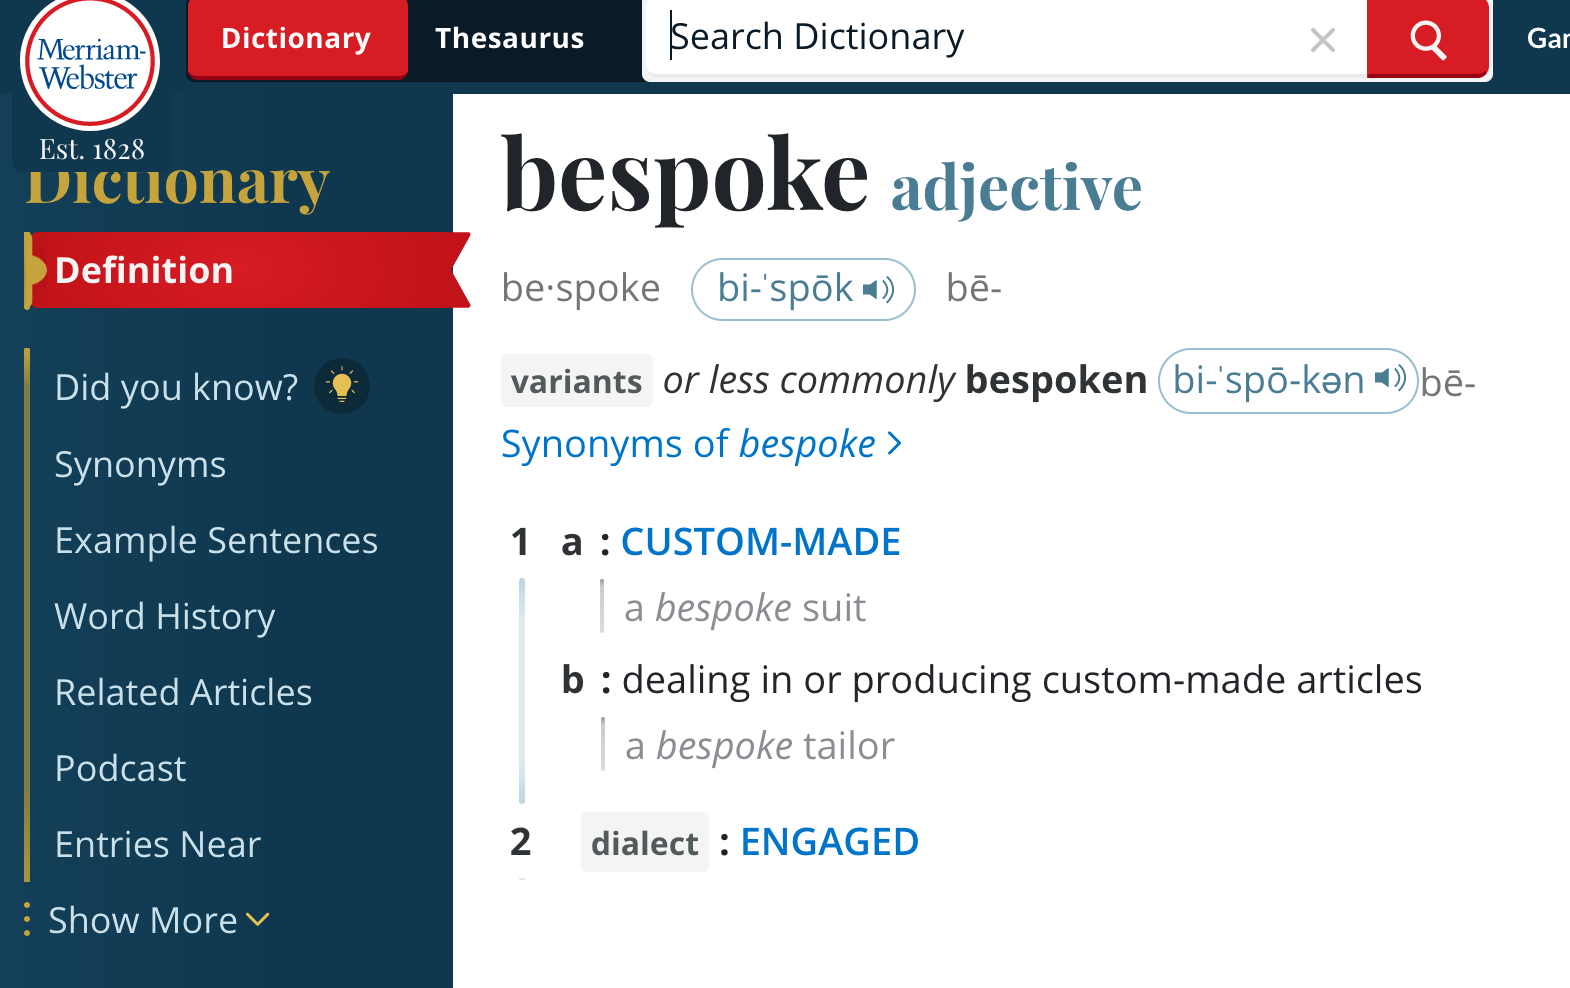The height and width of the screenshot is (988, 1570).
Task: Go to Example Sentences in sidebar
Action: click(x=216, y=541)
